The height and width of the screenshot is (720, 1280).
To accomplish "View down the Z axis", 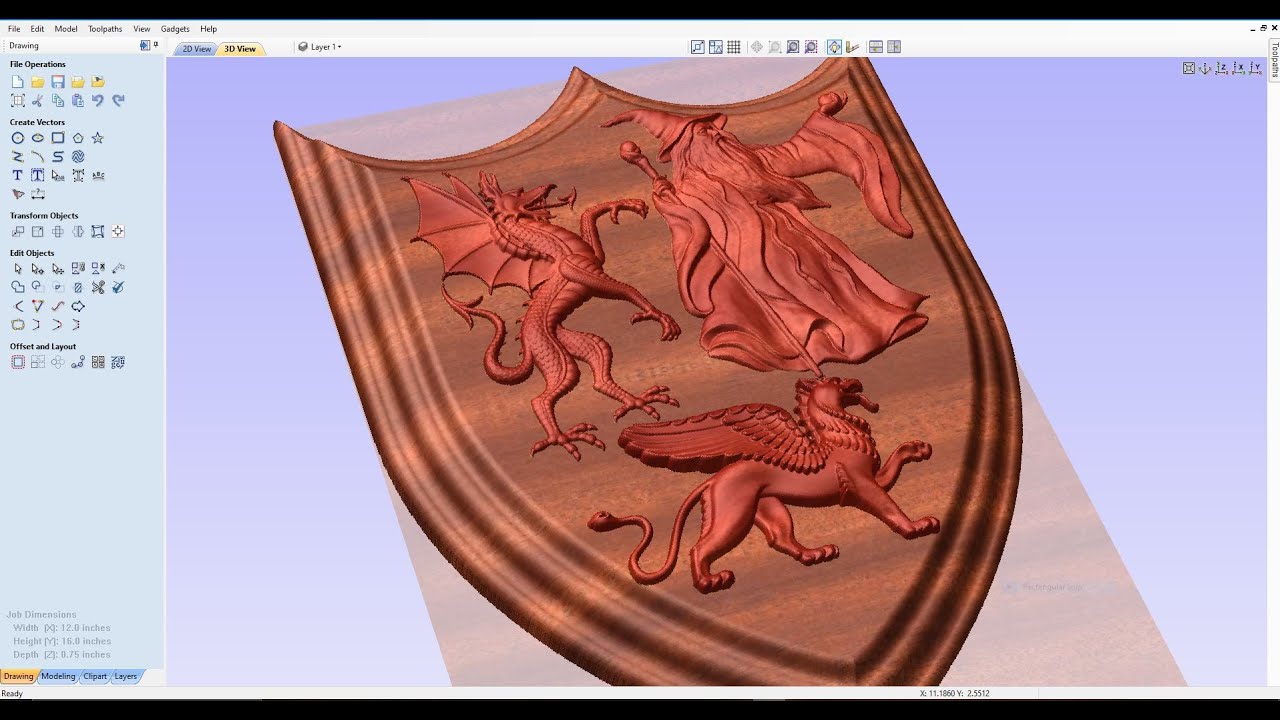I will 1223,68.
